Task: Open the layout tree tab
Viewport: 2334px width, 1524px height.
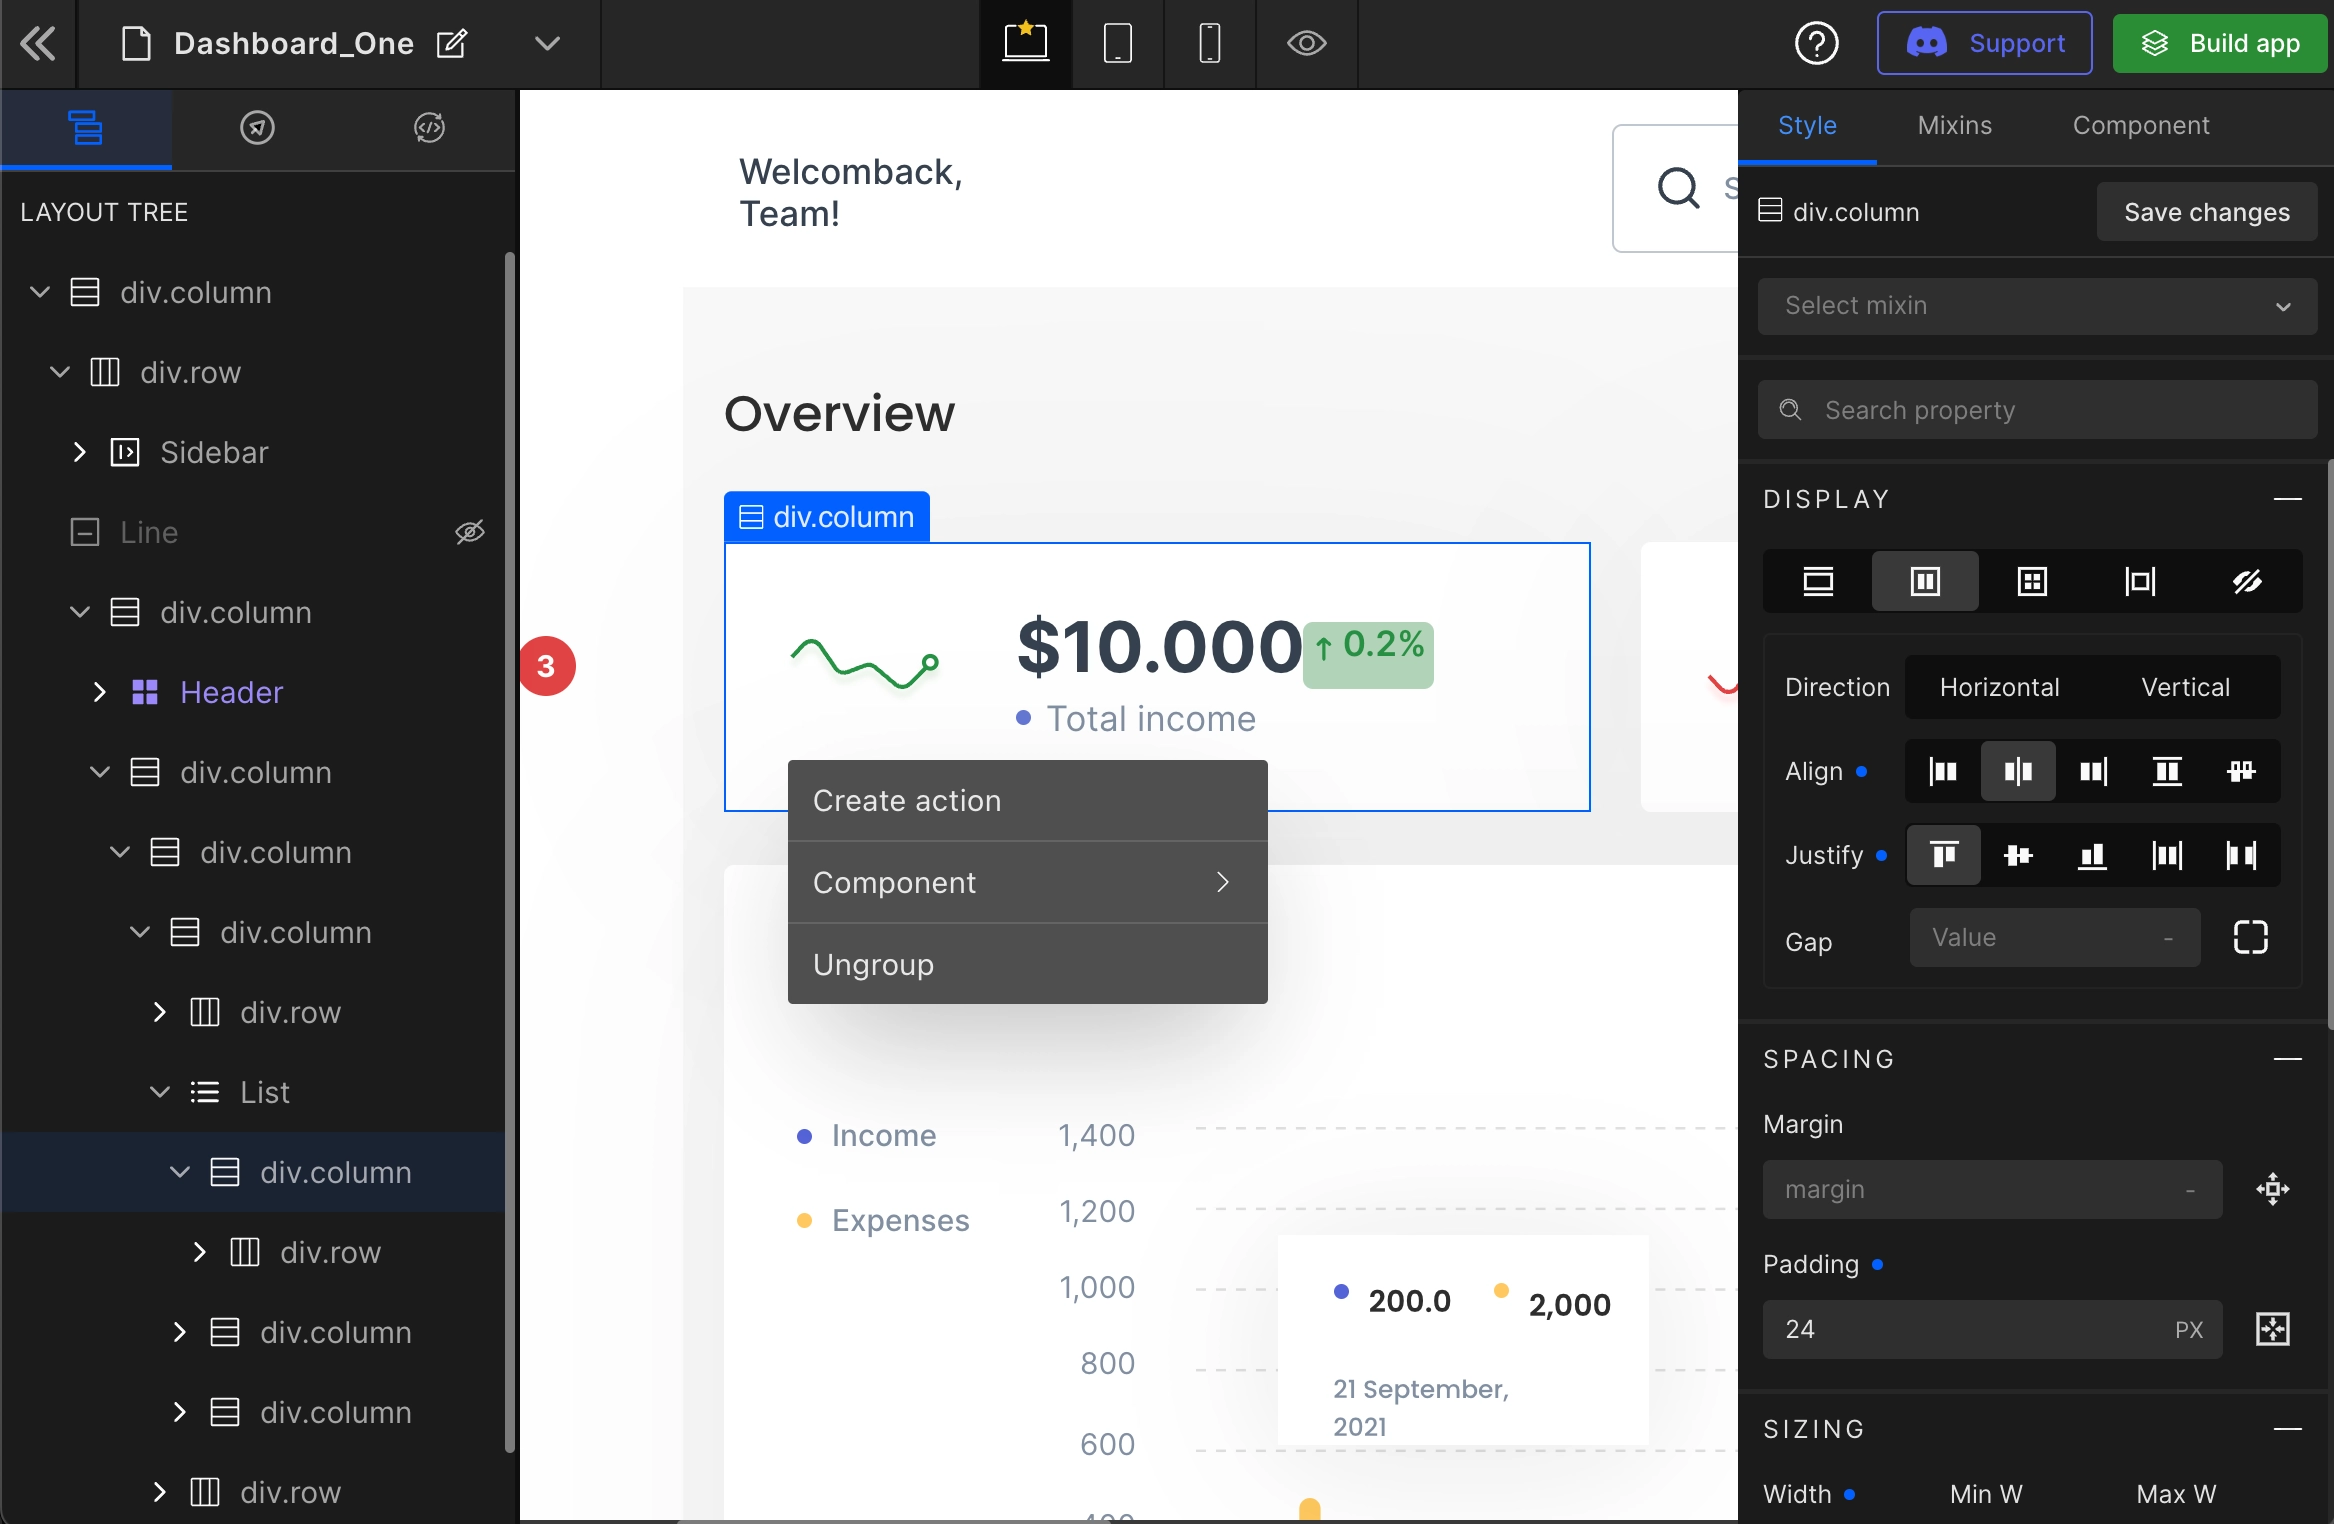Action: 86,128
